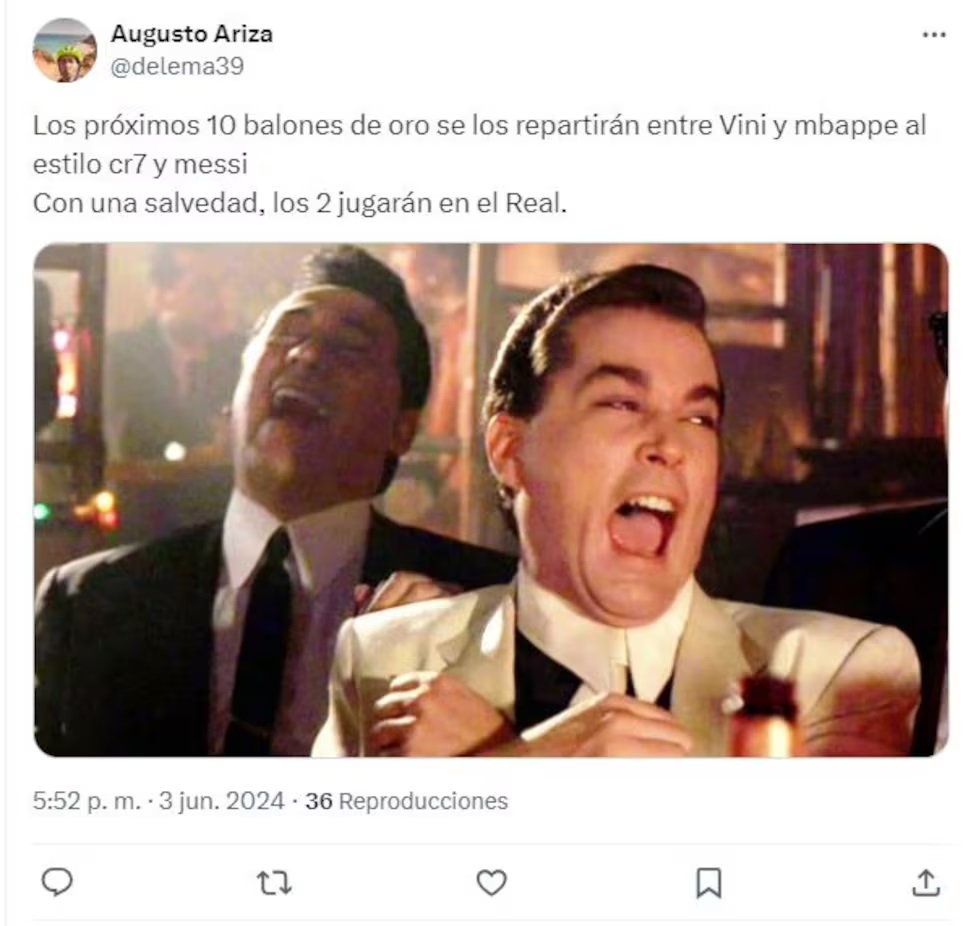This screenshot has width=976, height=926.
Task: Click the word Reproducciones
Action: [423, 800]
